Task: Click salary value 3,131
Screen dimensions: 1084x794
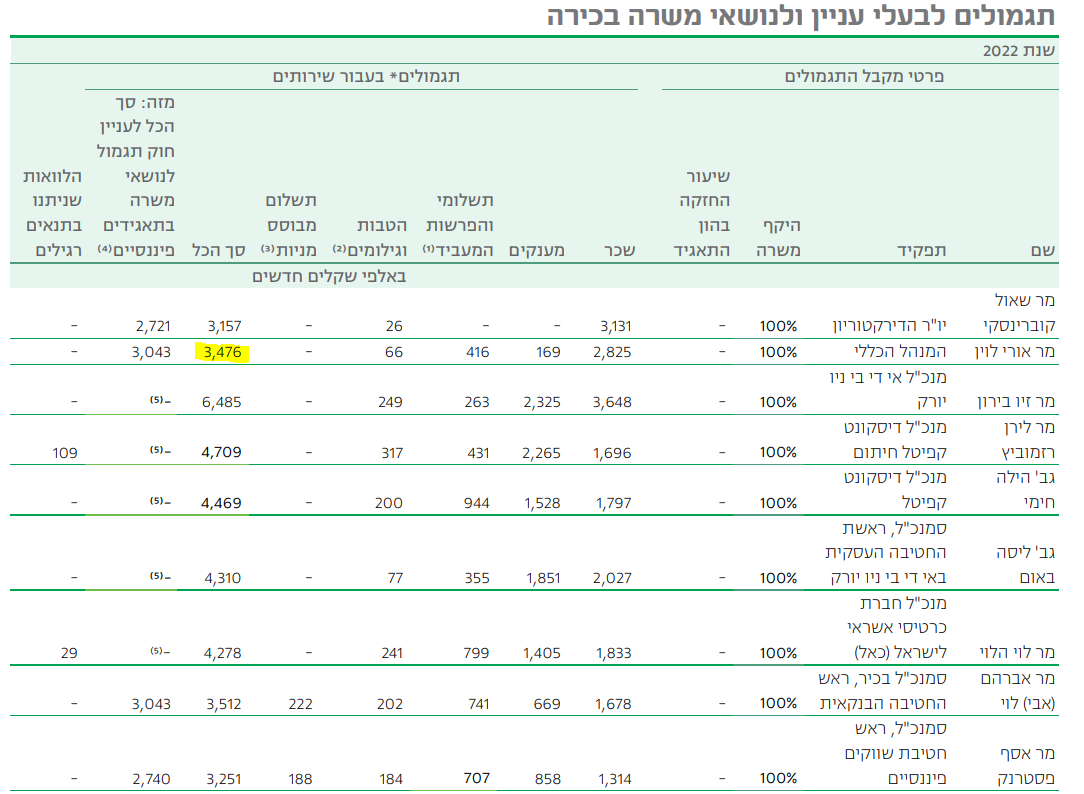Action: pos(615,326)
